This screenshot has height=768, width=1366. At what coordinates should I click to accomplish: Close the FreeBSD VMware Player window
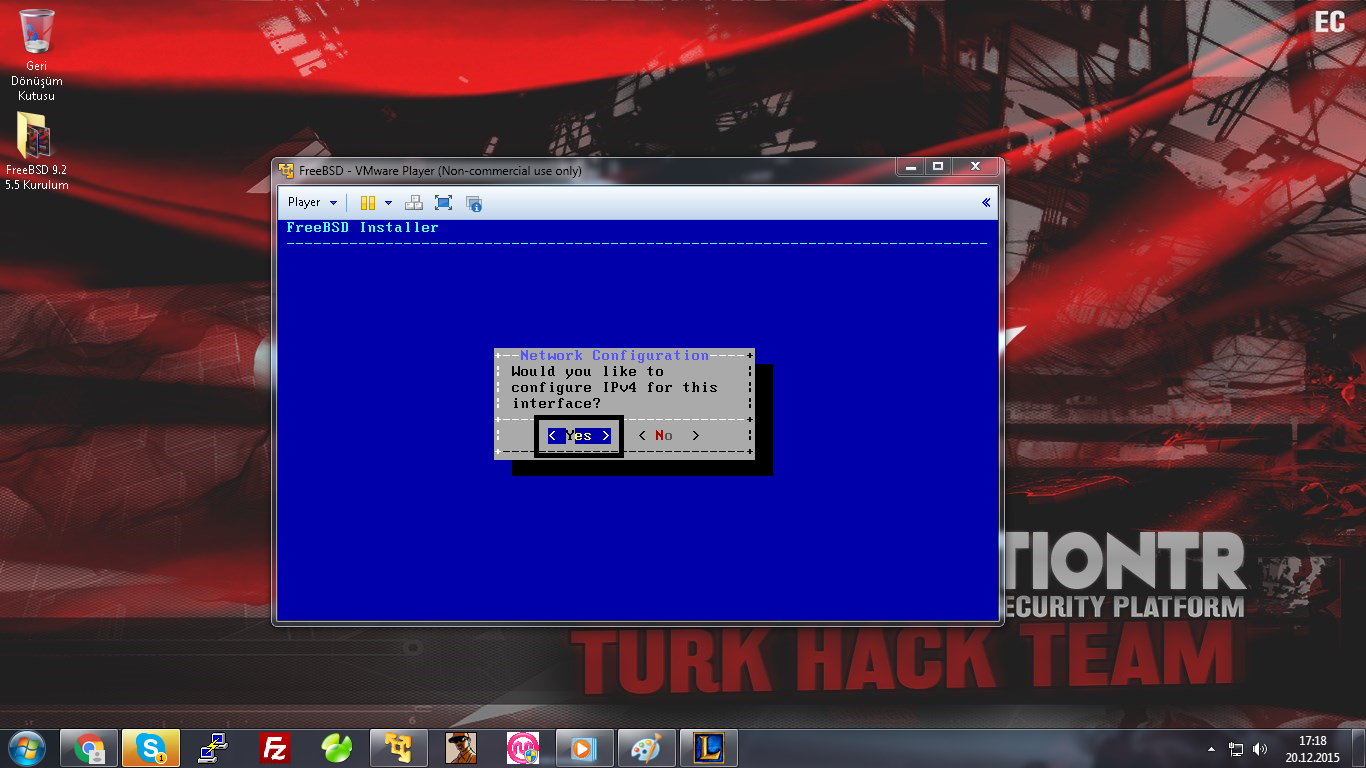(x=975, y=167)
